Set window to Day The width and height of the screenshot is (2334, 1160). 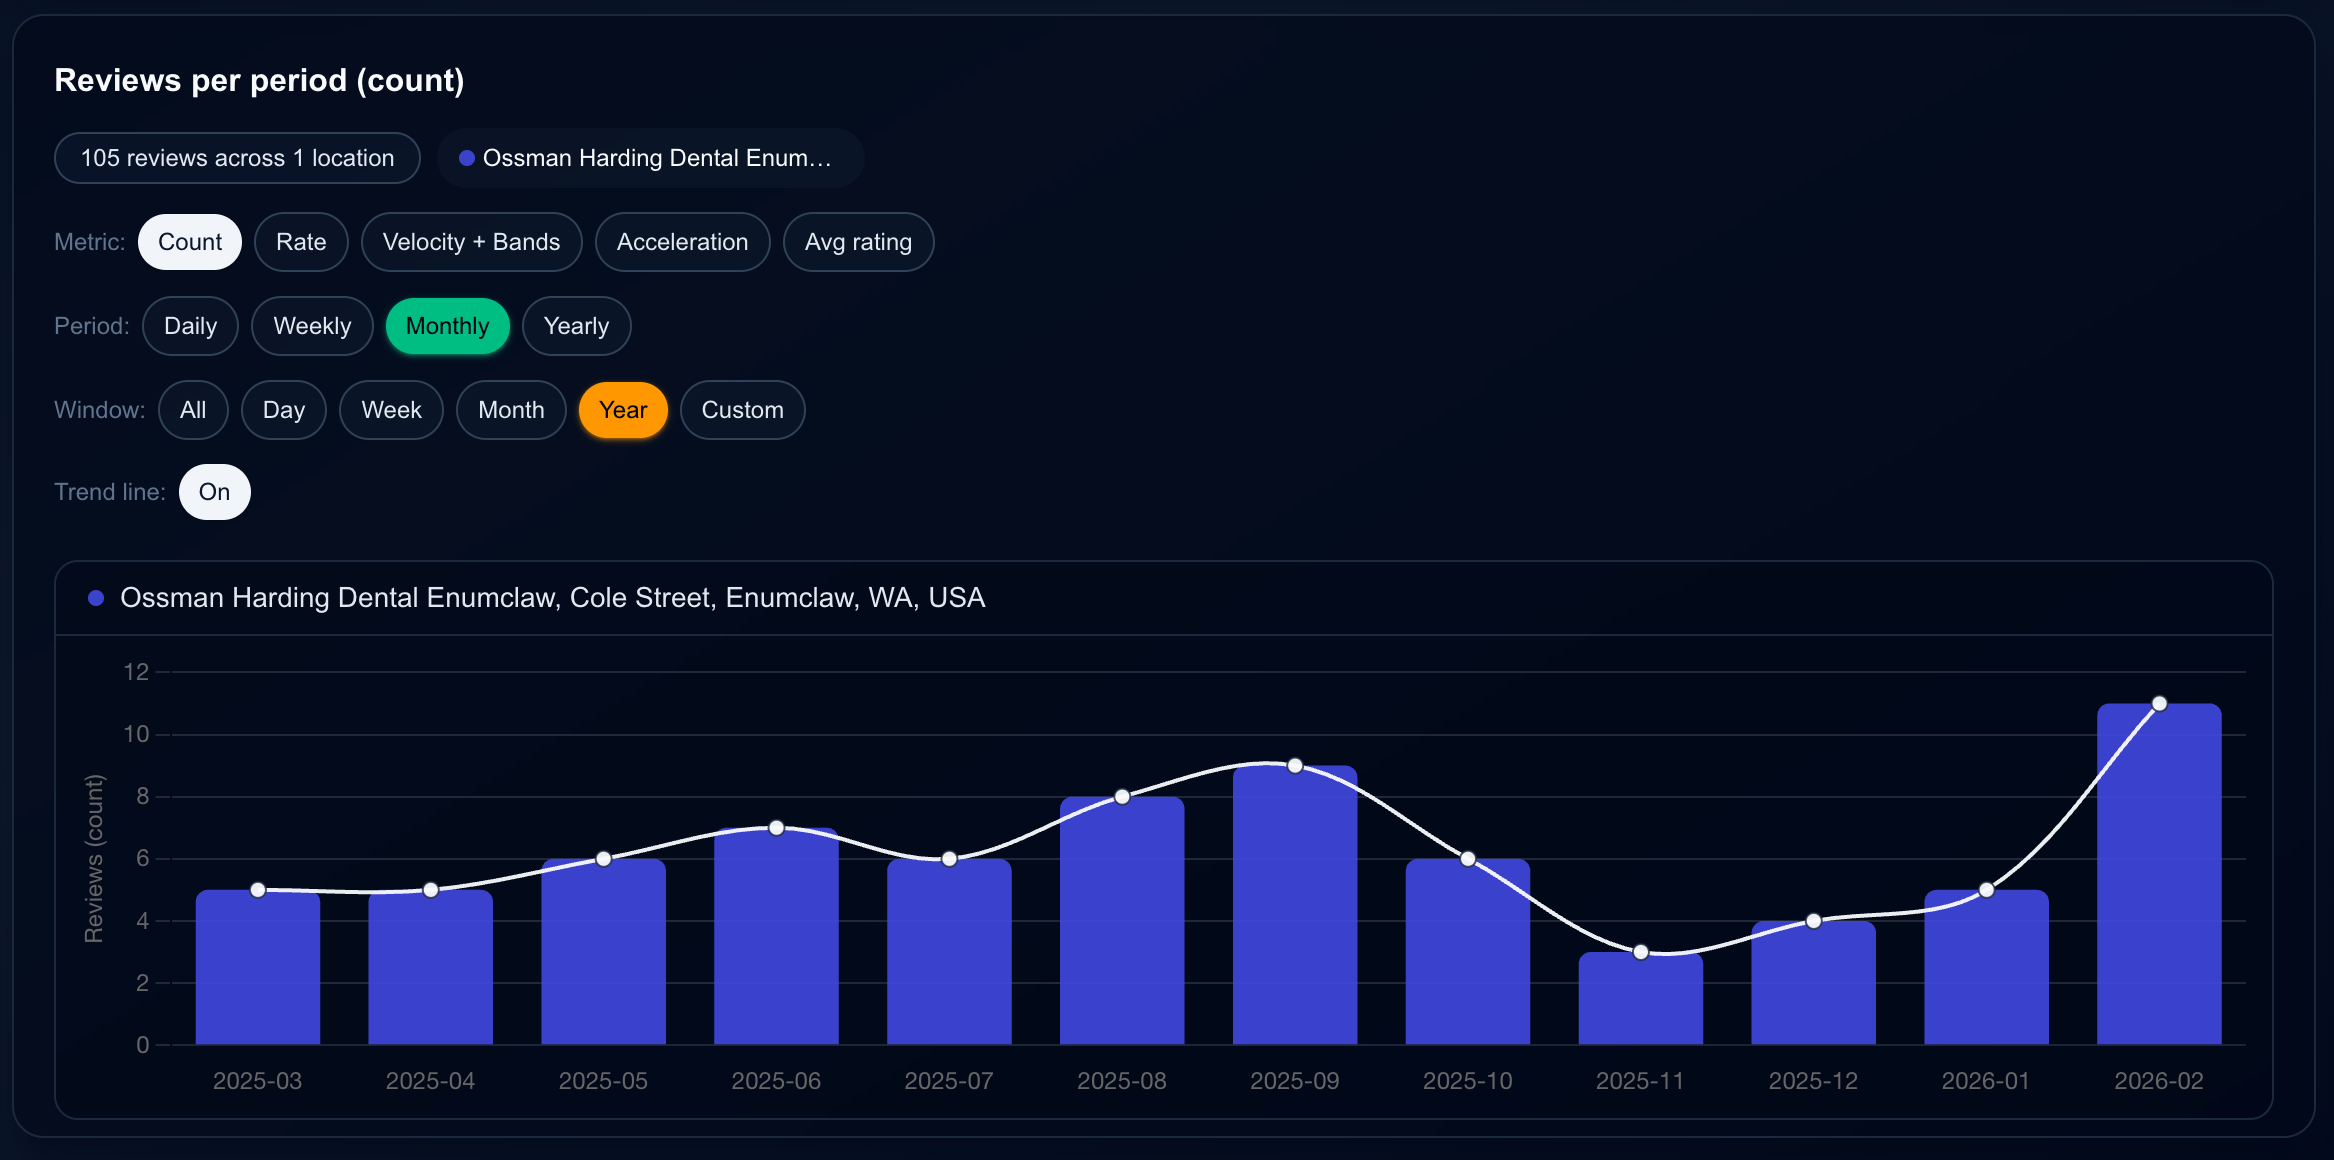284,410
